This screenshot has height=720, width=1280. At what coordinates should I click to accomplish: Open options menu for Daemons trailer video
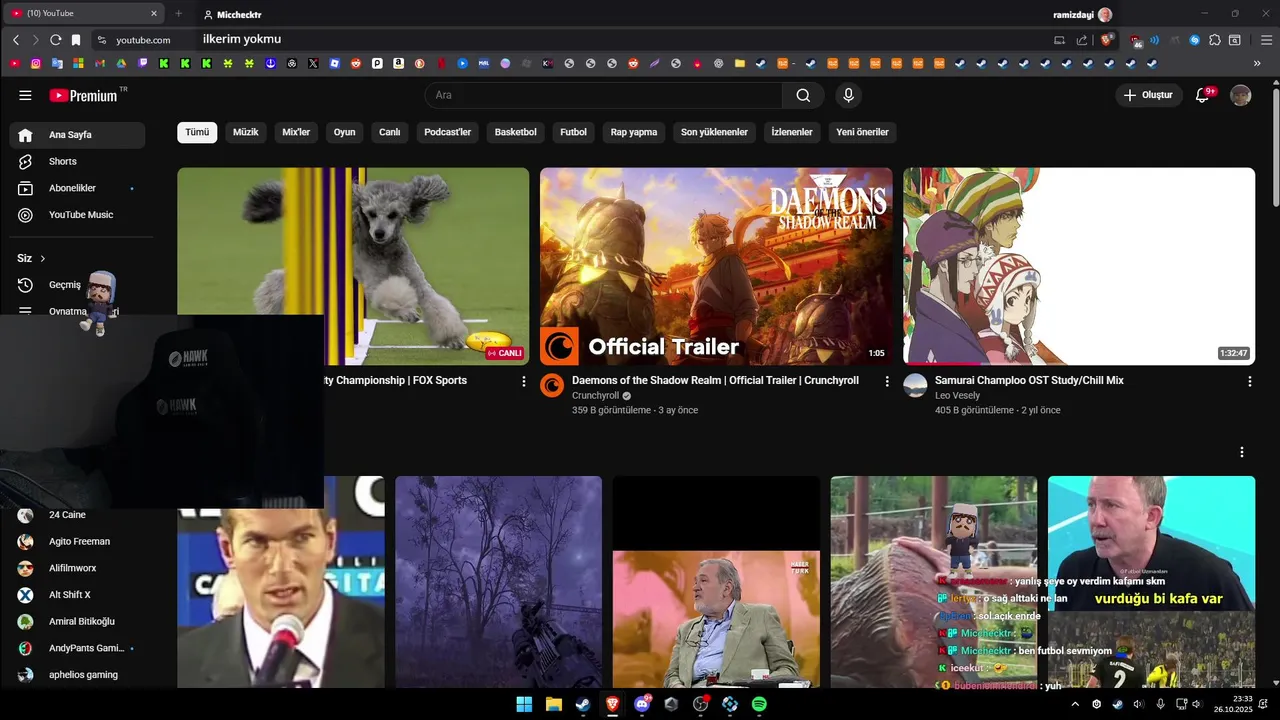pyautogui.click(x=887, y=381)
